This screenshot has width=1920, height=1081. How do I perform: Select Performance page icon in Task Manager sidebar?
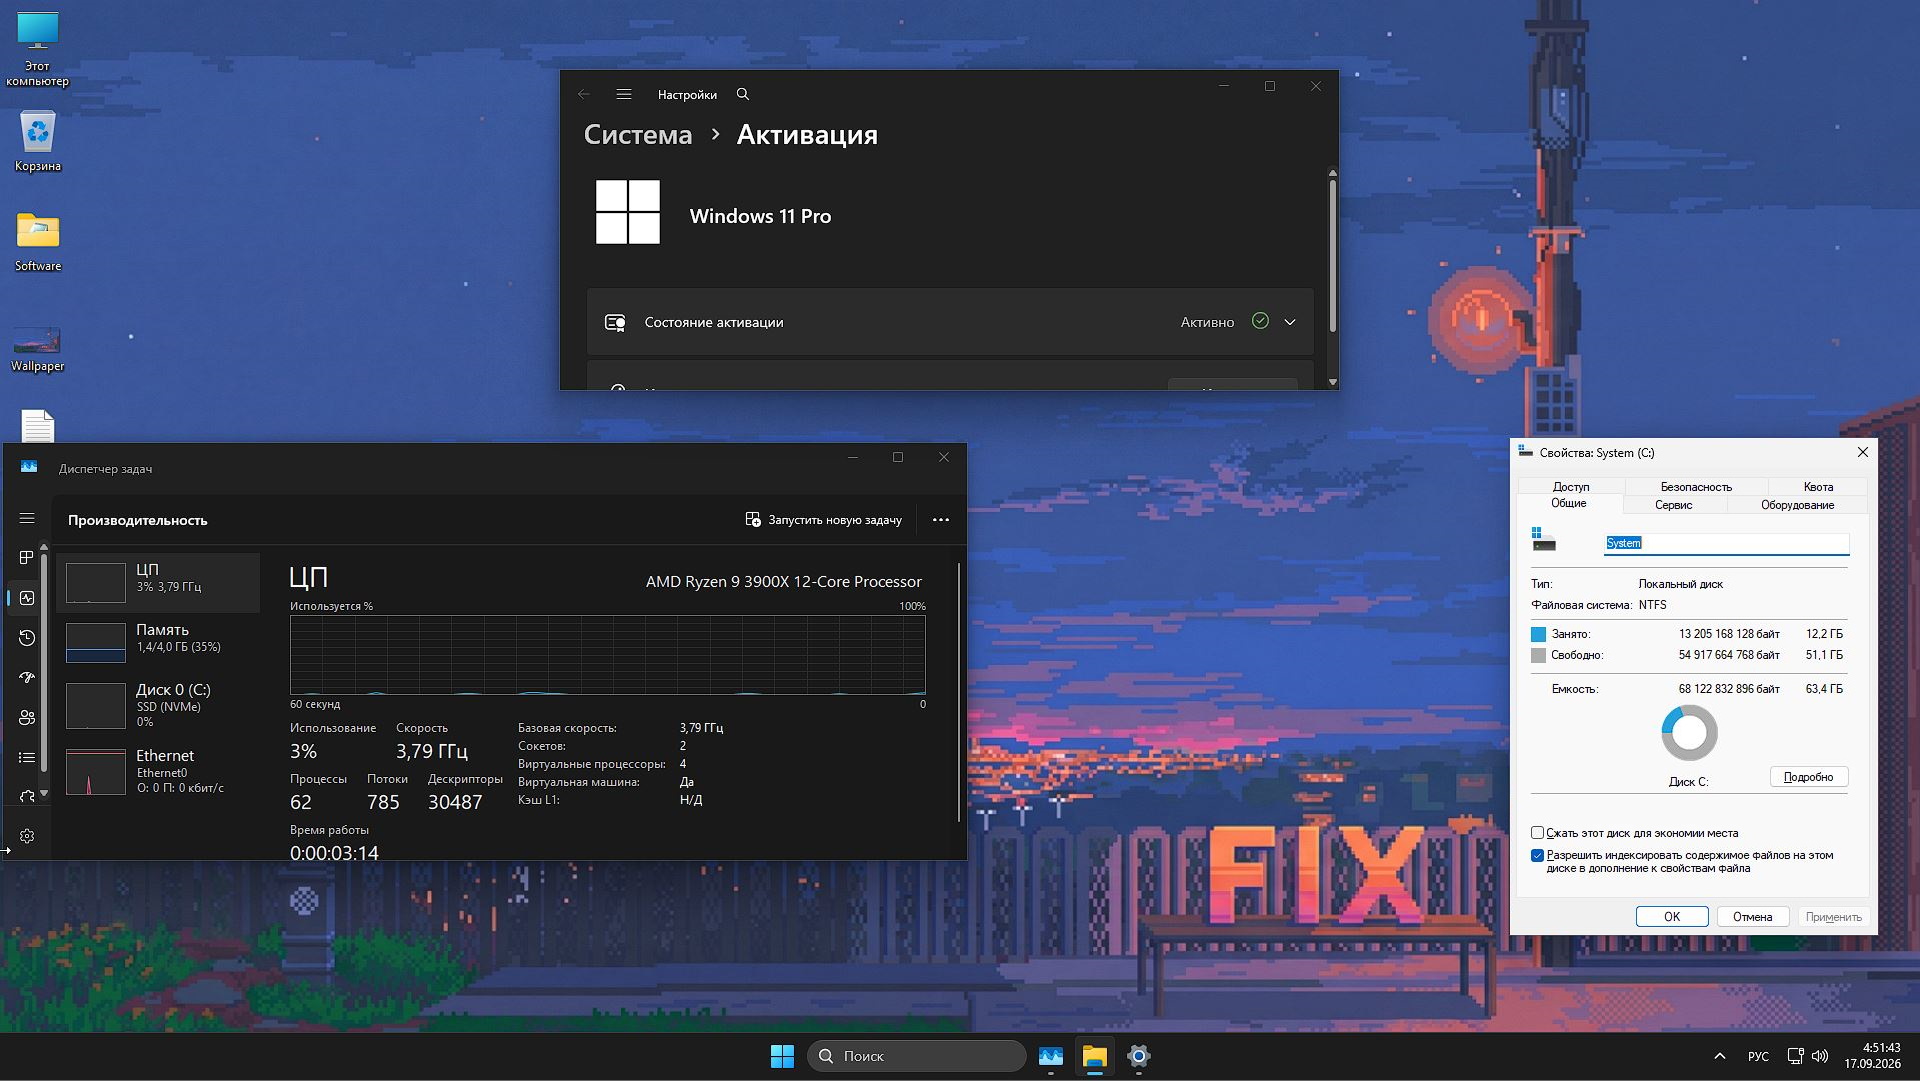[27, 598]
